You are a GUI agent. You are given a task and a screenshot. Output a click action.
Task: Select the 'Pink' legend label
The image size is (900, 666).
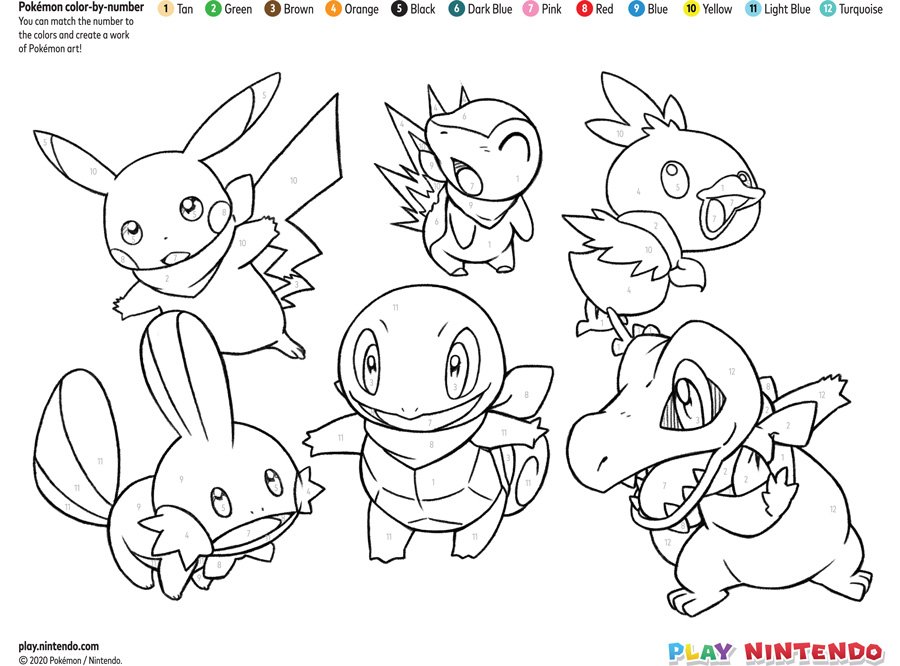tap(552, 9)
